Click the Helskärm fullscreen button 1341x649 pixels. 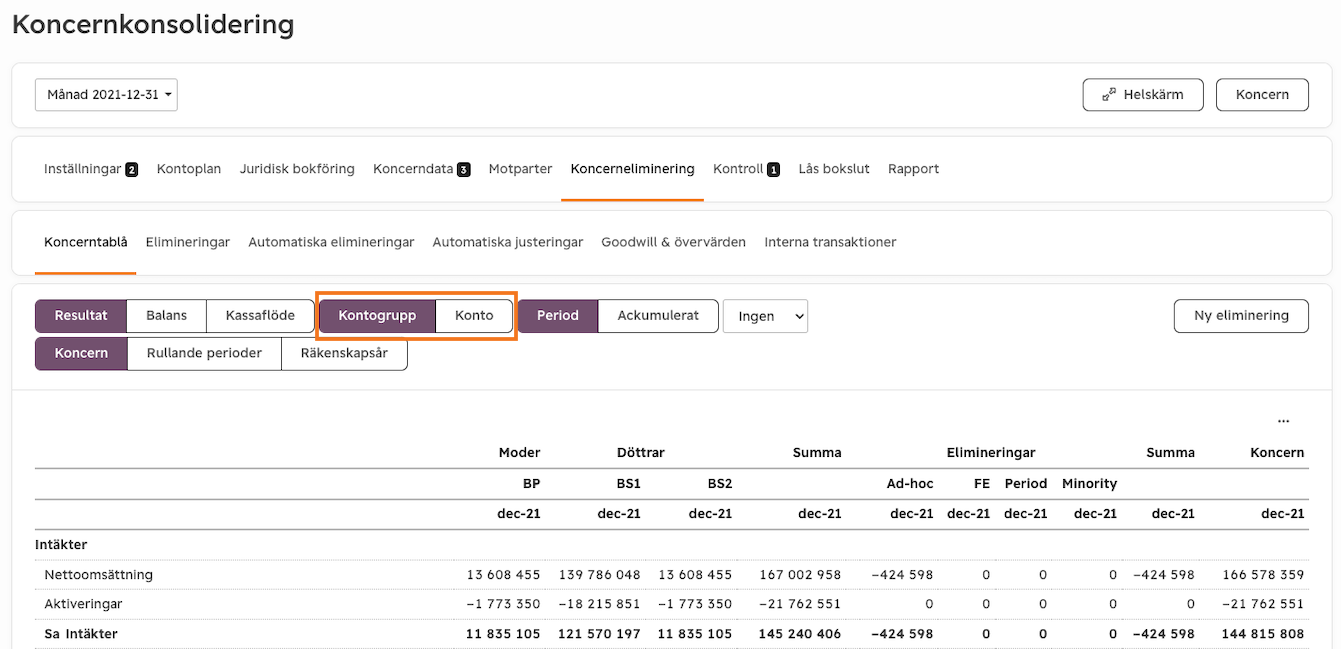pyautogui.click(x=1143, y=95)
